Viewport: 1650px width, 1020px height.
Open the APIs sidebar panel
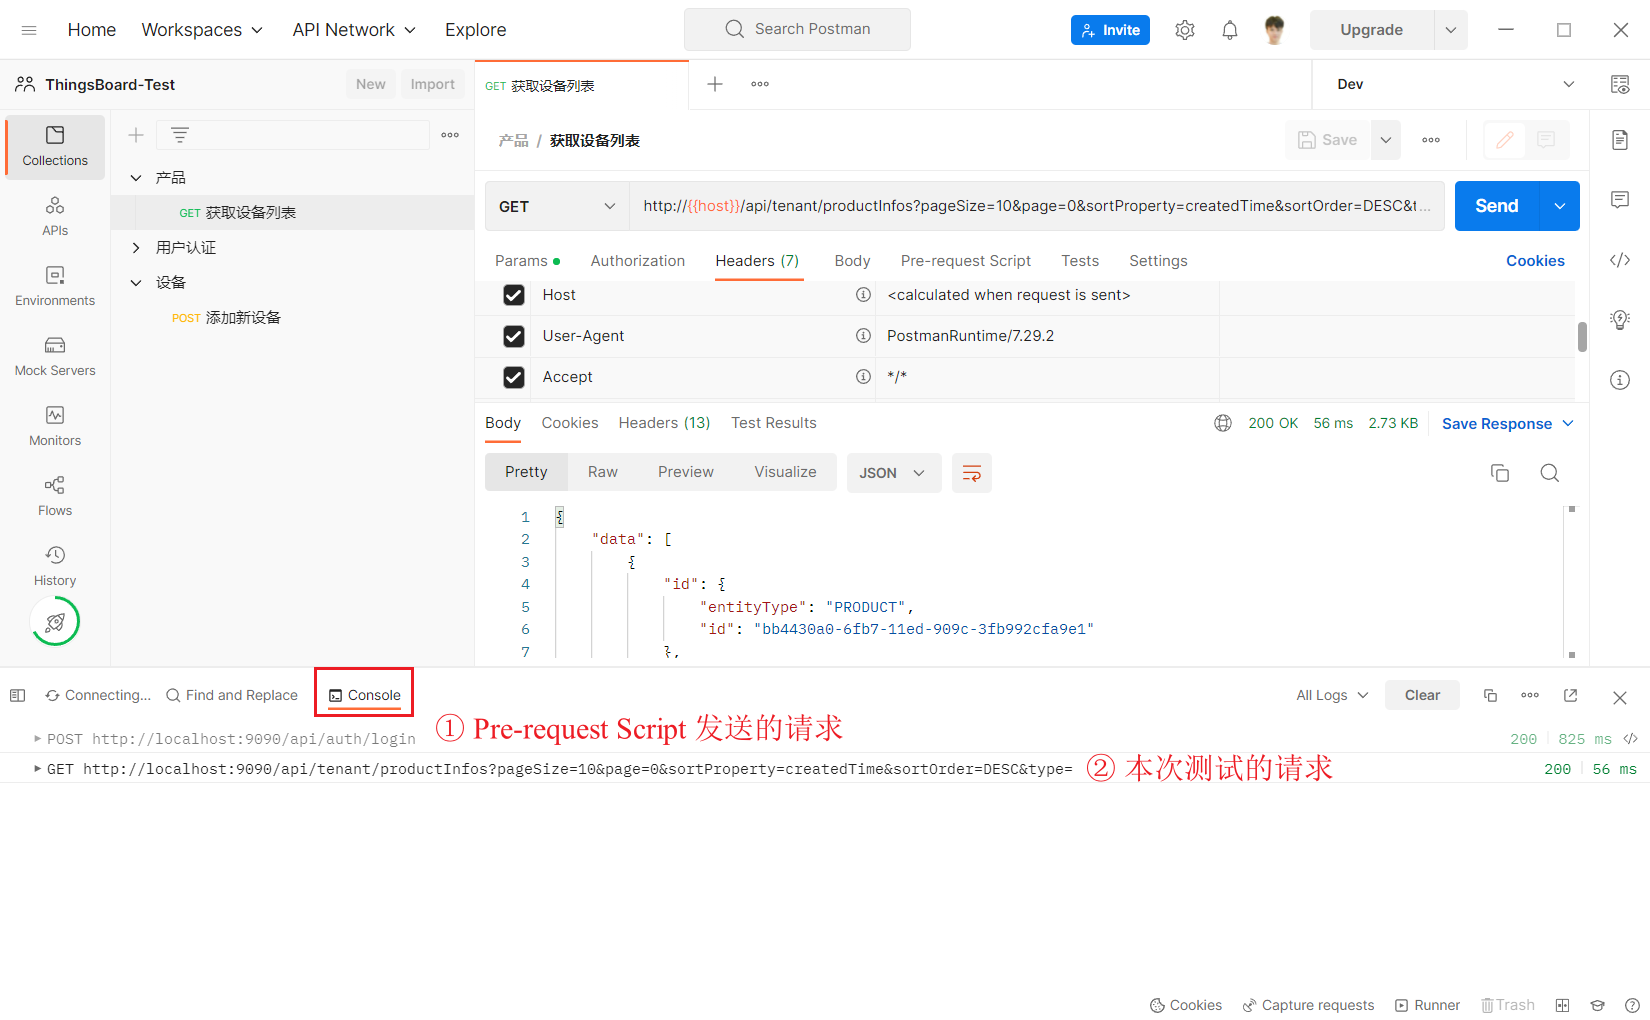coord(55,216)
